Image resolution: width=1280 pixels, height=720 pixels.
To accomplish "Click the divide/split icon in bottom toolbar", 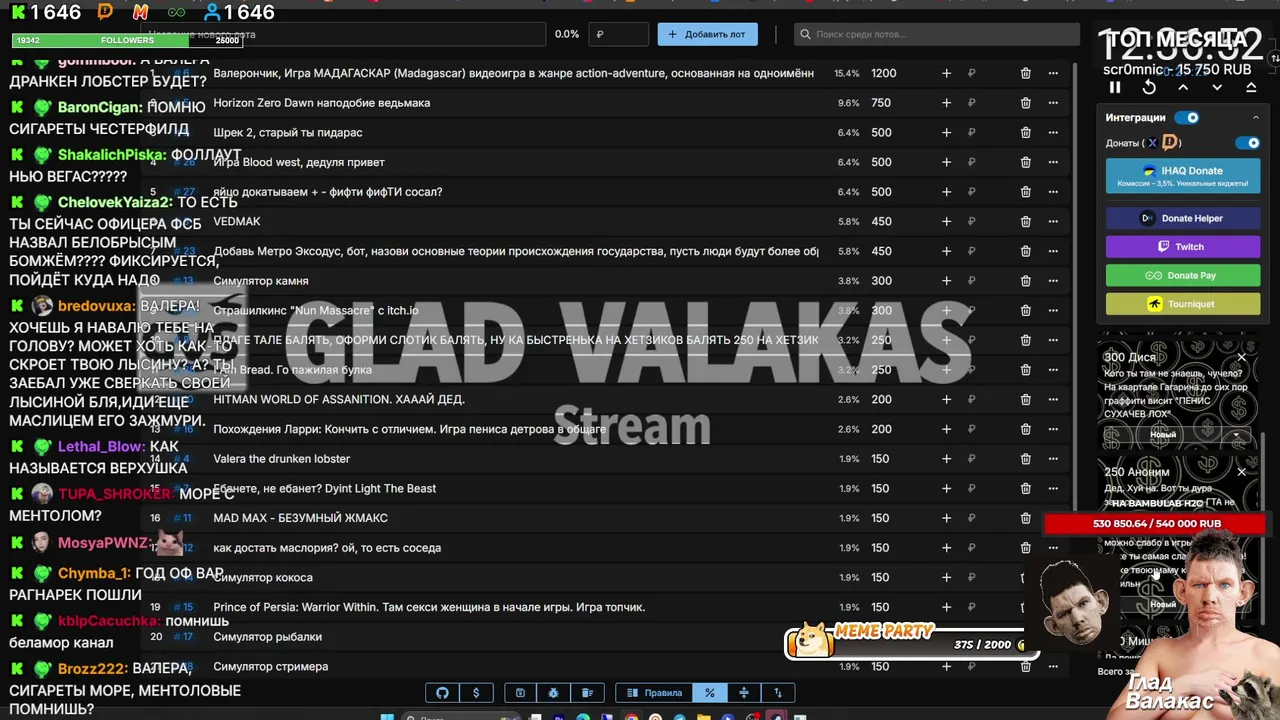I will [x=743, y=692].
